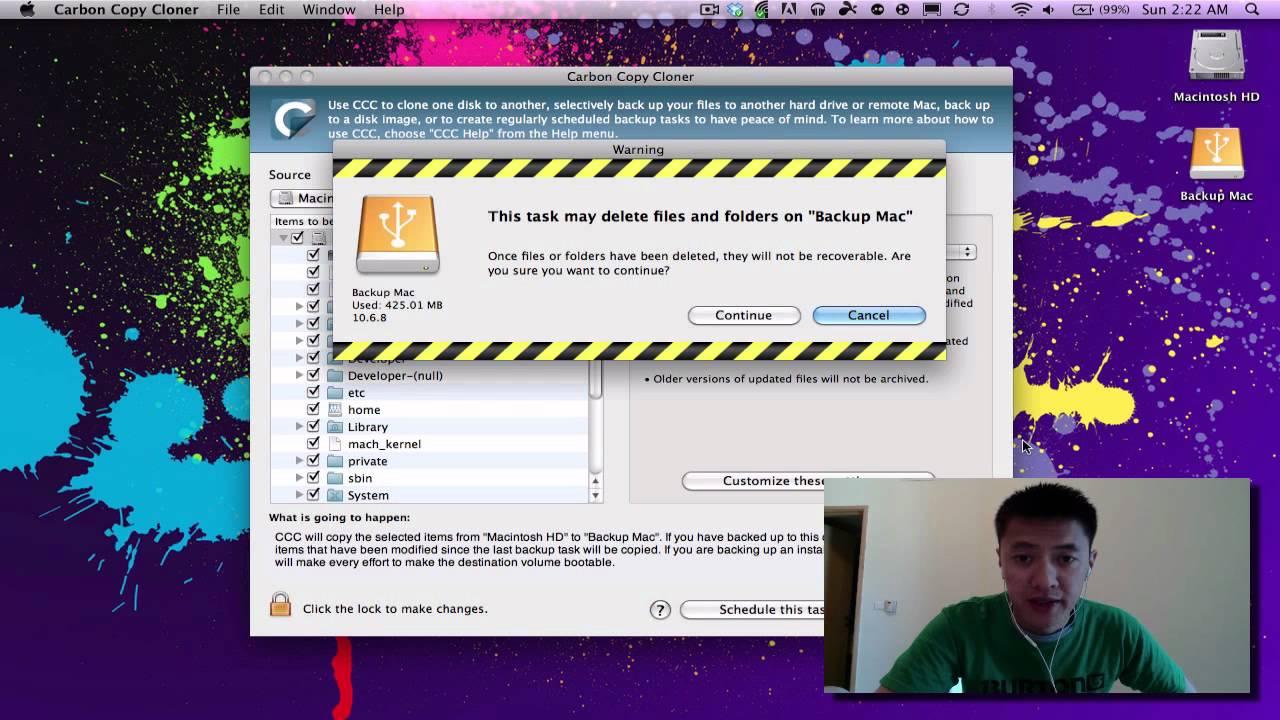
Task: Click the sbin folder icon
Action: (x=335, y=478)
